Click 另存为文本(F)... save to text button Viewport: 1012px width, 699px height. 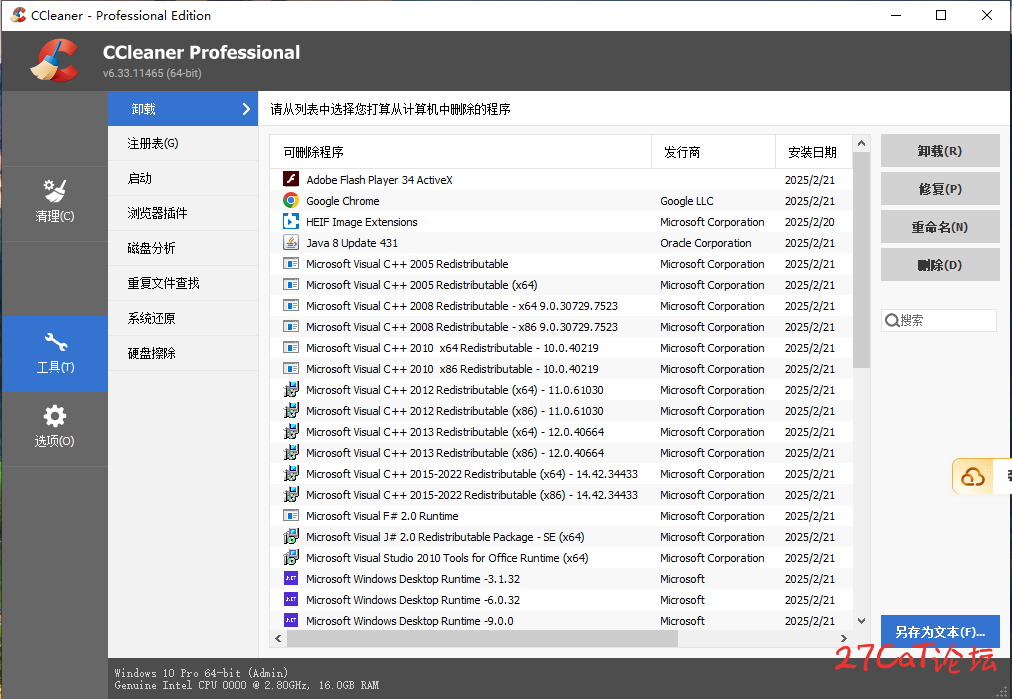click(940, 632)
